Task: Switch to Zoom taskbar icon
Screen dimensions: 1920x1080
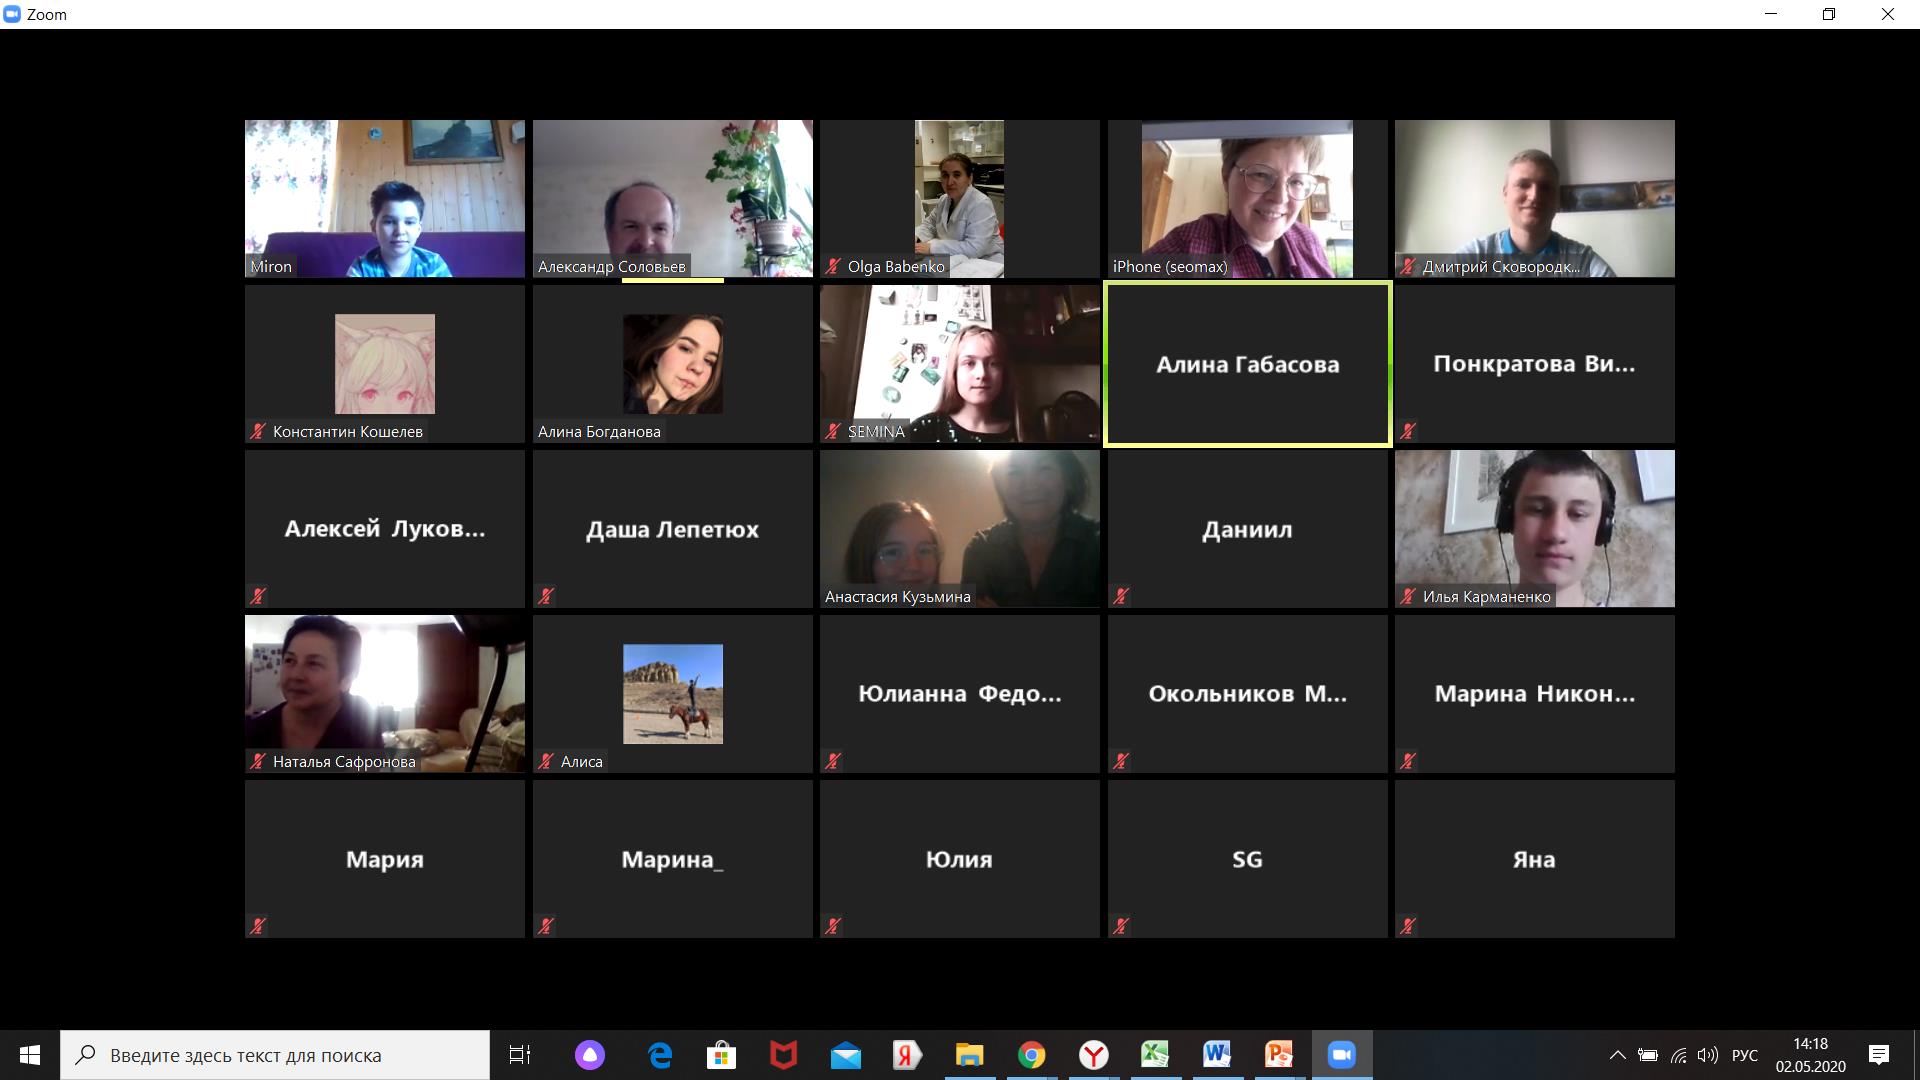Action: tap(1341, 1055)
